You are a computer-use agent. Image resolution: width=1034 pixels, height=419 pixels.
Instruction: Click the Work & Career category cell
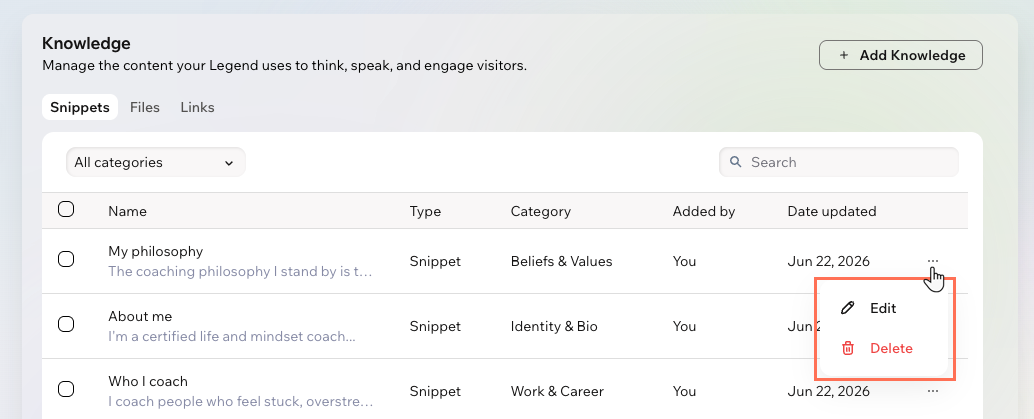[557, 391]
